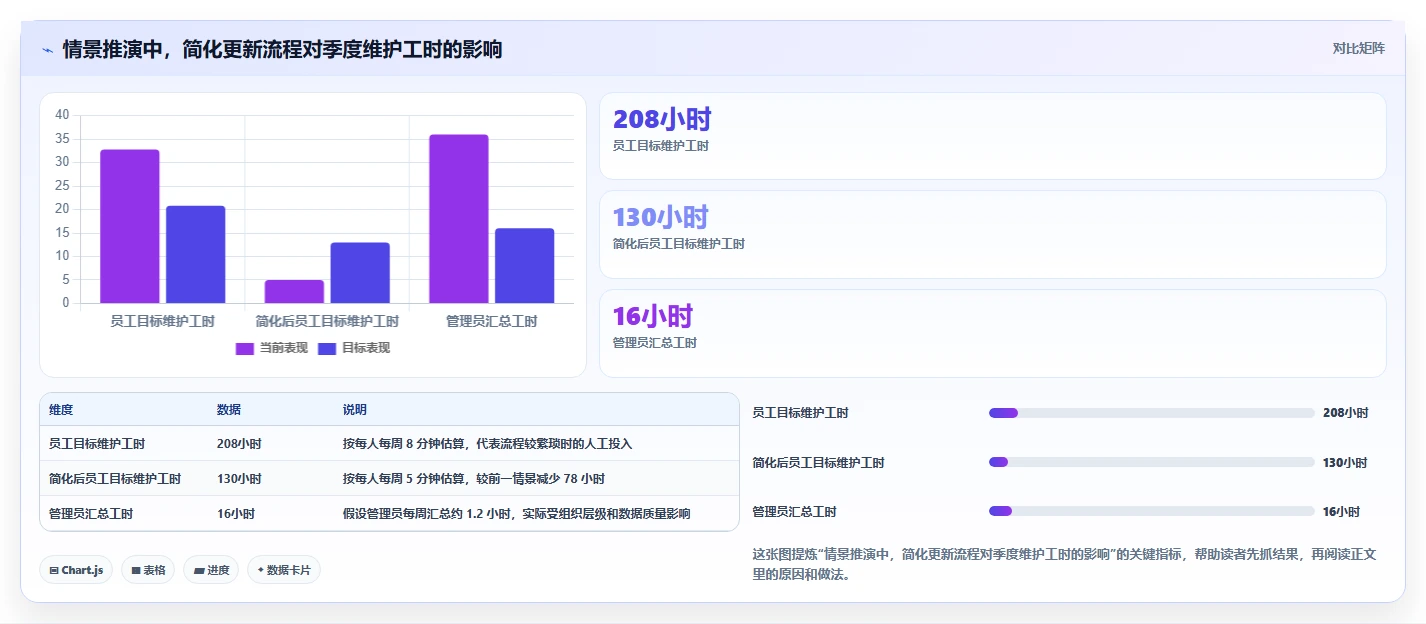Click the 维度 table column header

[61, 410]
